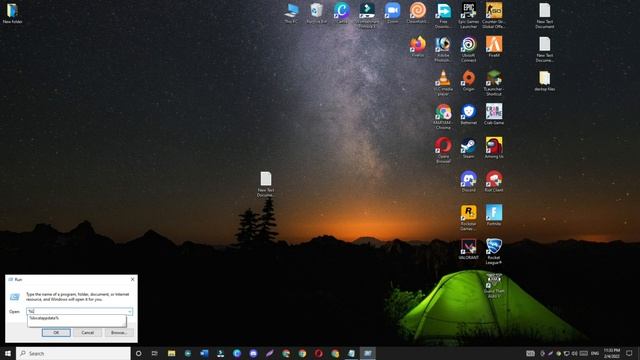This screenshot has width=640, height=360.
Task: Select the orange spiral desktop shortcut
Action: tap(418, 13)
